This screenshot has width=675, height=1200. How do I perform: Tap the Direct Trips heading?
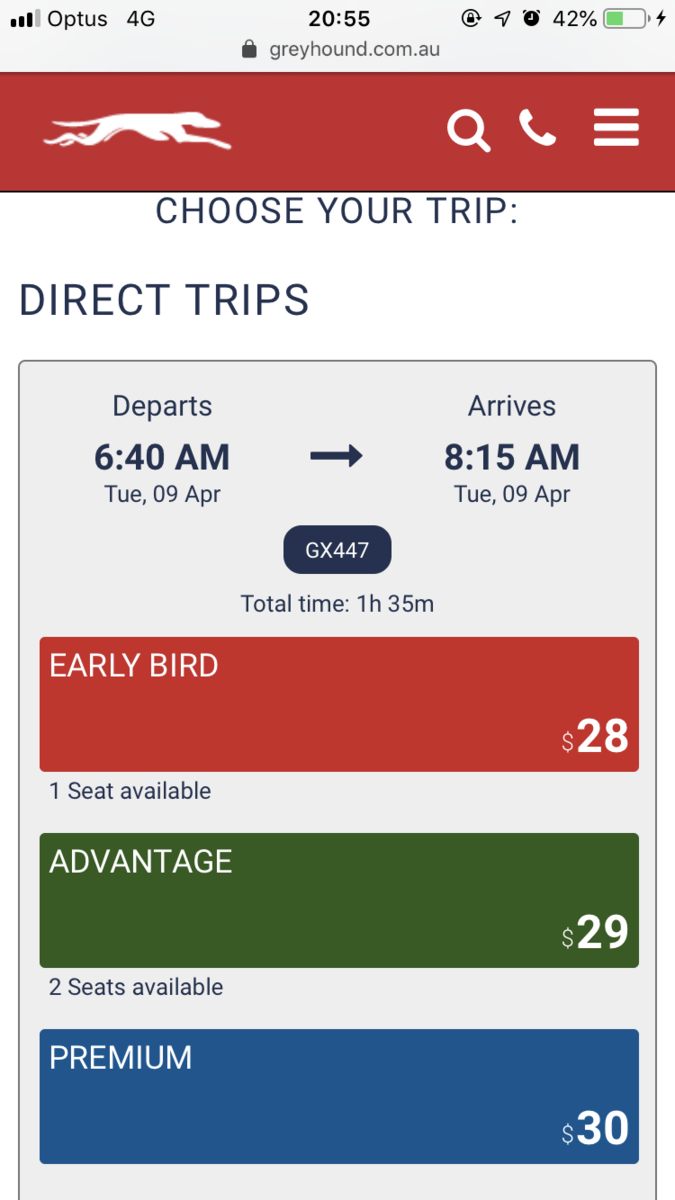point(164,300)
